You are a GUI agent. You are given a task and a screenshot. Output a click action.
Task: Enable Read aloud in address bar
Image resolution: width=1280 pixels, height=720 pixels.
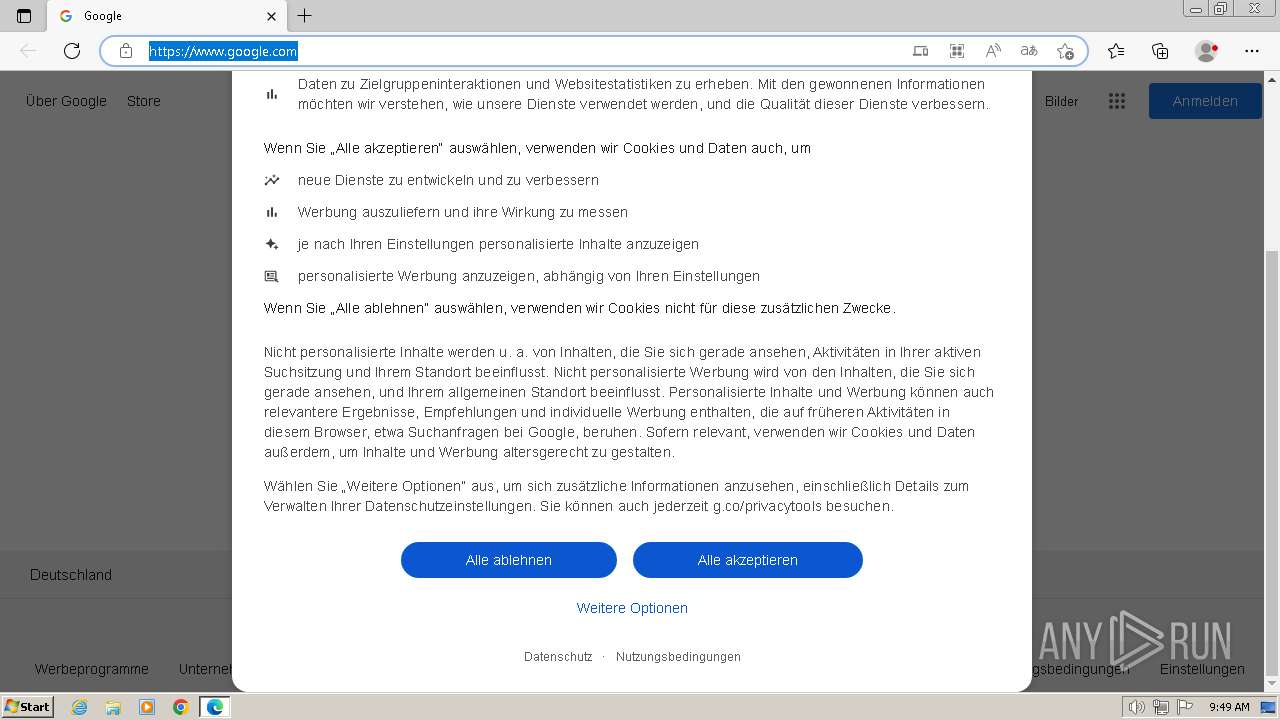click(x=993, y=51)
